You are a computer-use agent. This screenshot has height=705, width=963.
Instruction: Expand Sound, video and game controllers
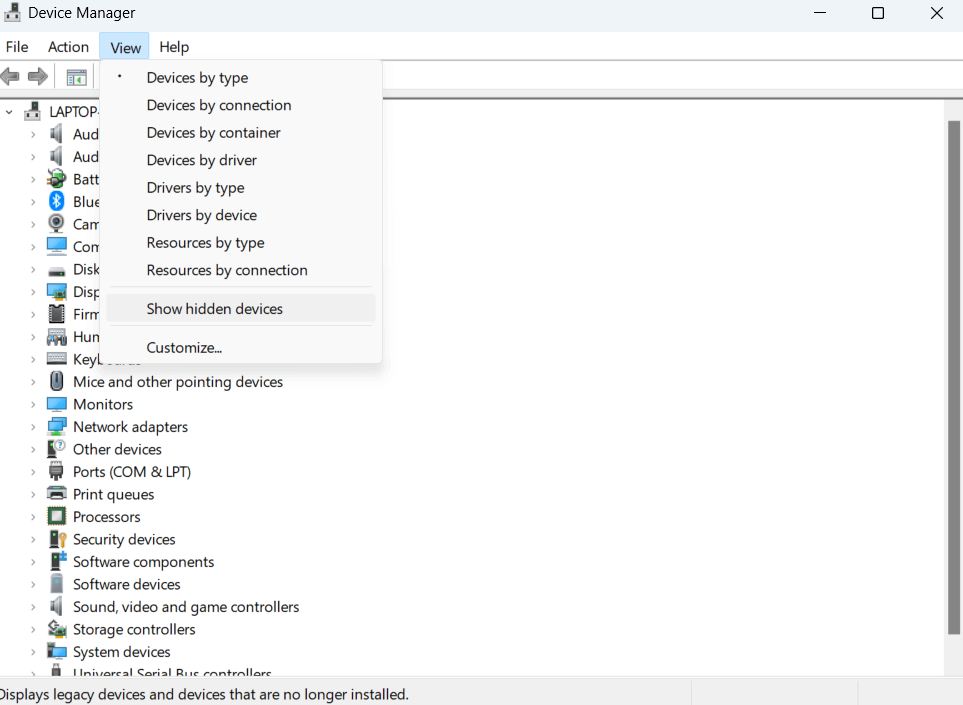pyautogui.click(x=33, y=607)
